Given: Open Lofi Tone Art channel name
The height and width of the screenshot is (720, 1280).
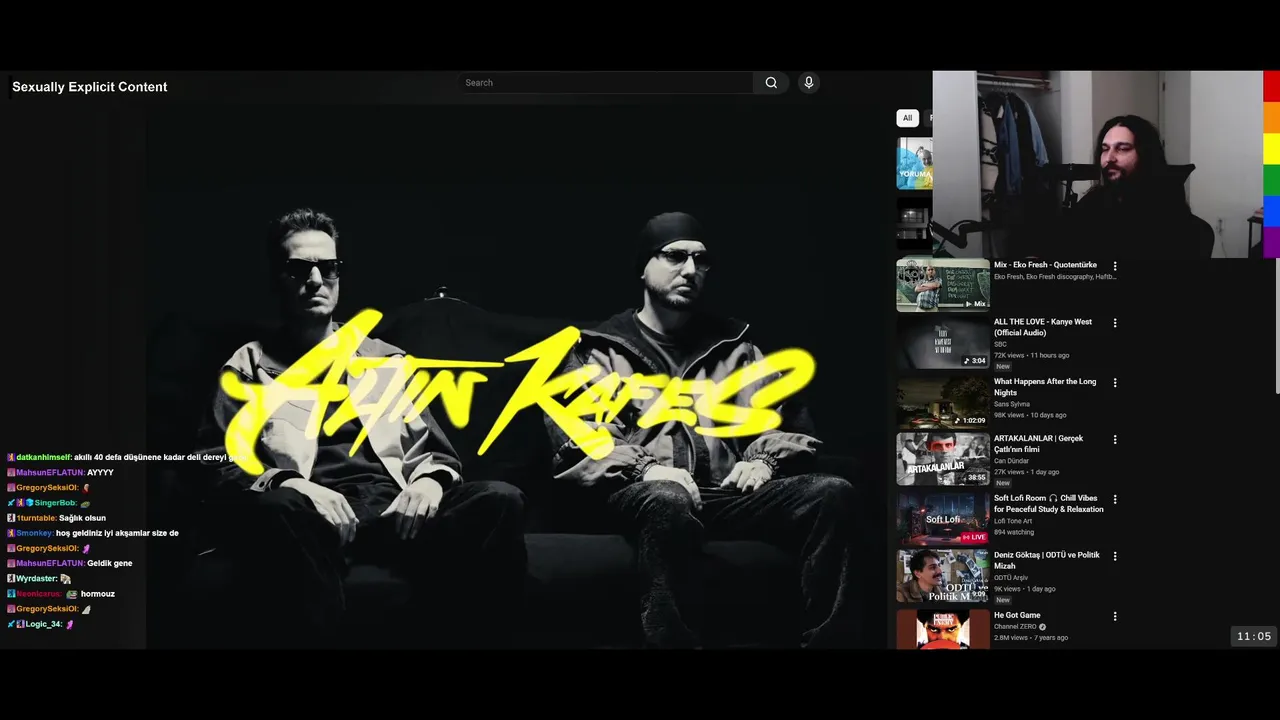Looking at the screenshot, I should [1013, 521].
